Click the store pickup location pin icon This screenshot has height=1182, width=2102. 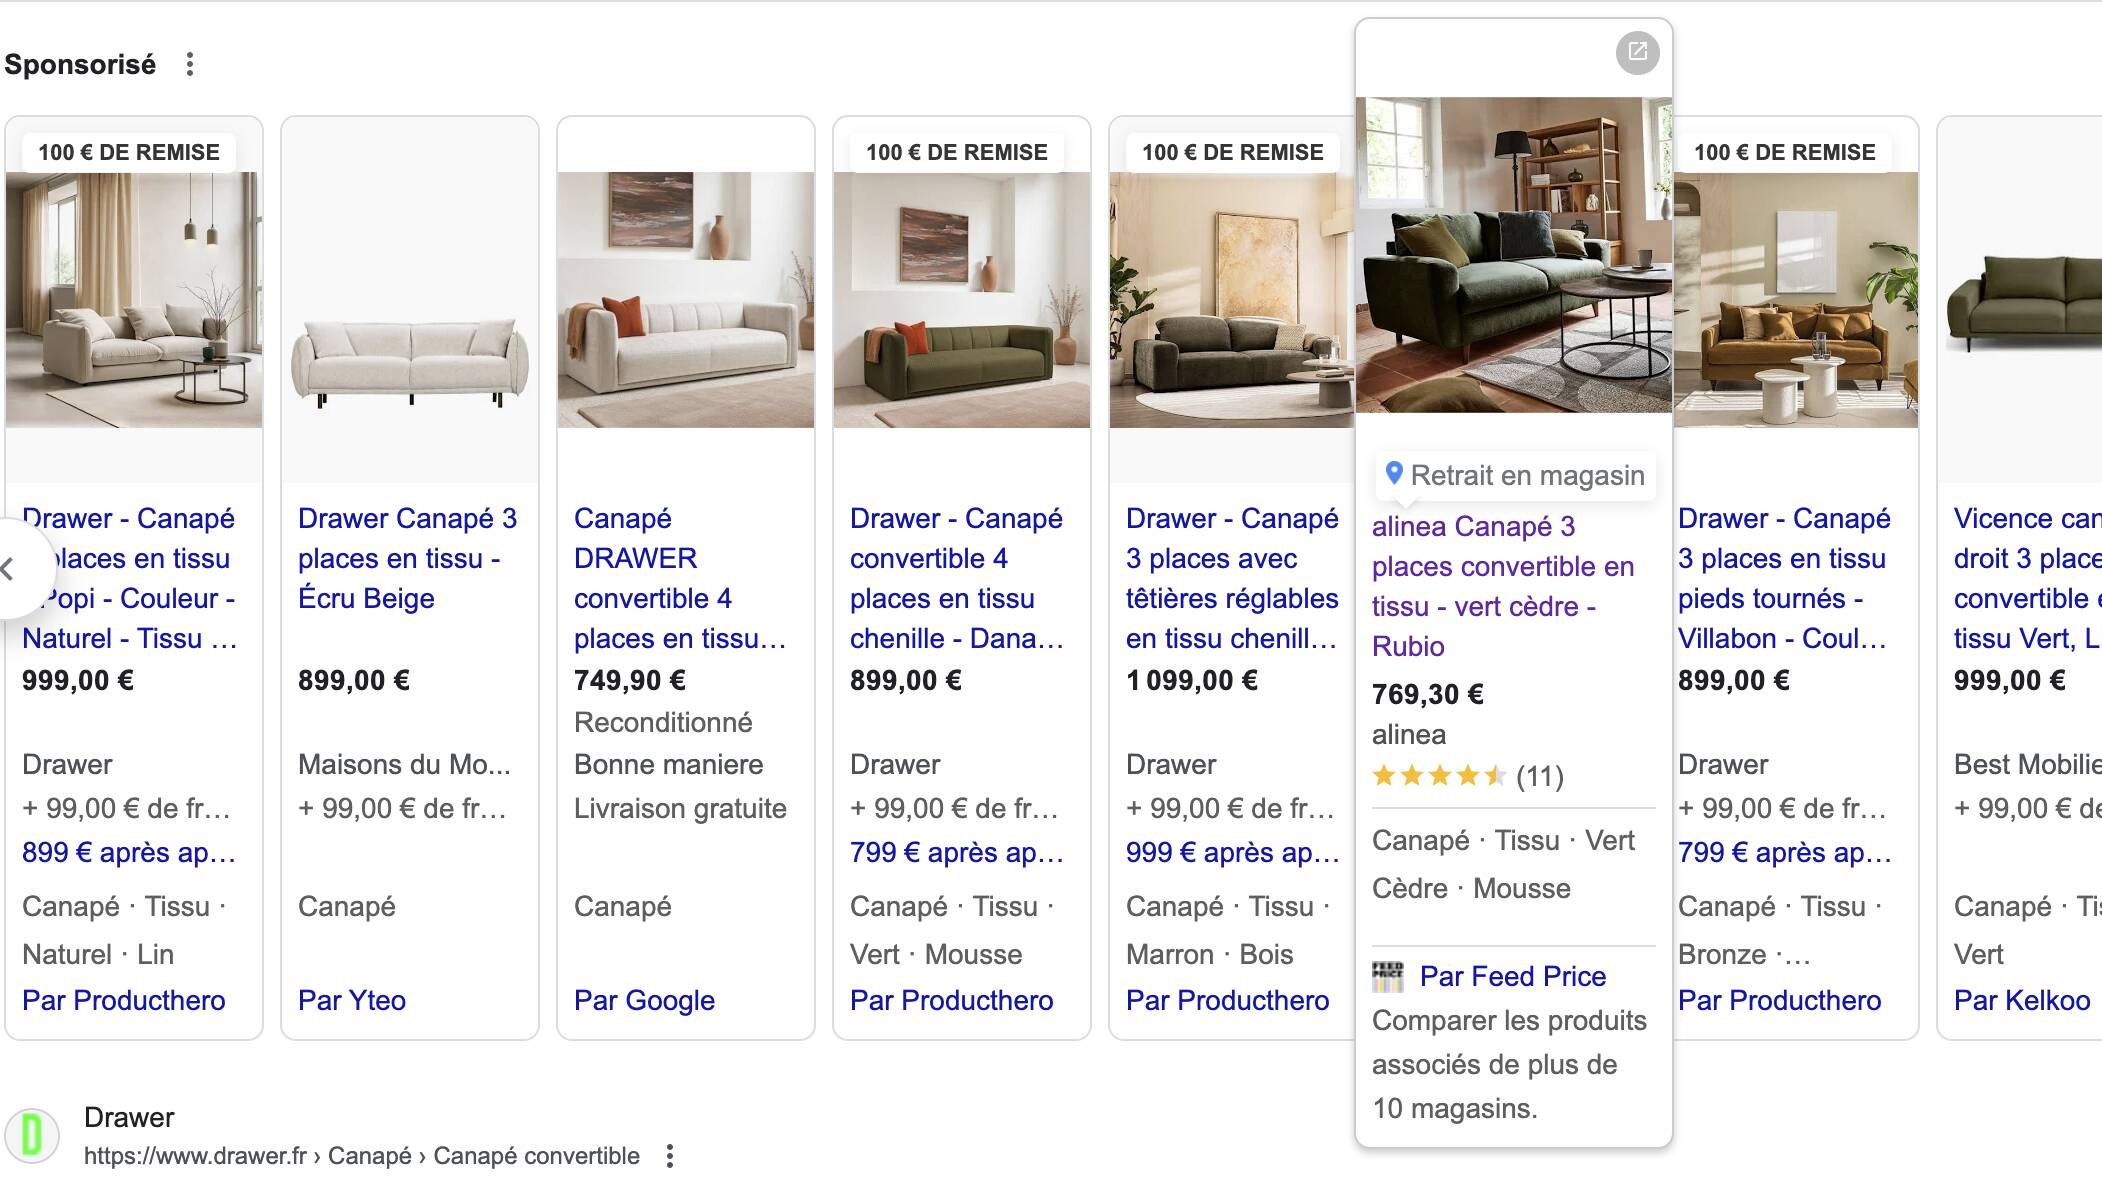1394,473
